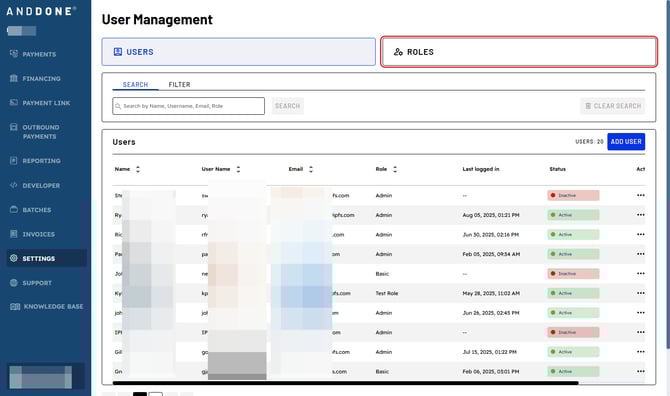Viewport: 670px width, 396px height.
Task: Click the Users: 20 count label
Action: tap(589, 141)
